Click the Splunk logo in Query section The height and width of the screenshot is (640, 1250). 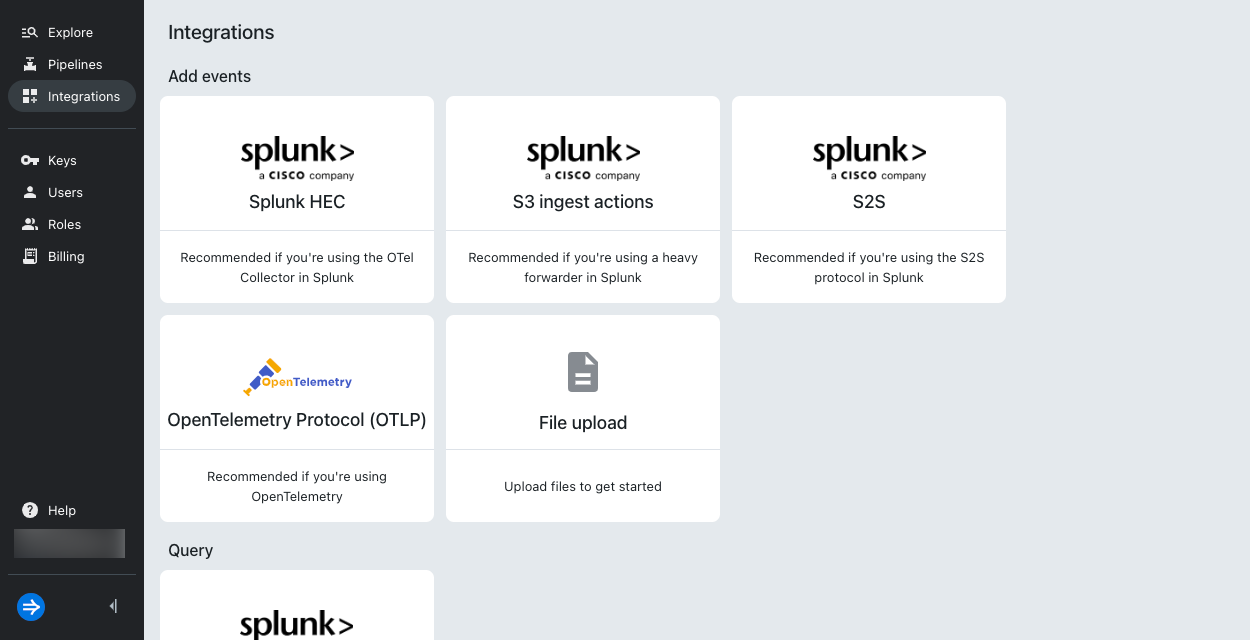click(297, 624)
